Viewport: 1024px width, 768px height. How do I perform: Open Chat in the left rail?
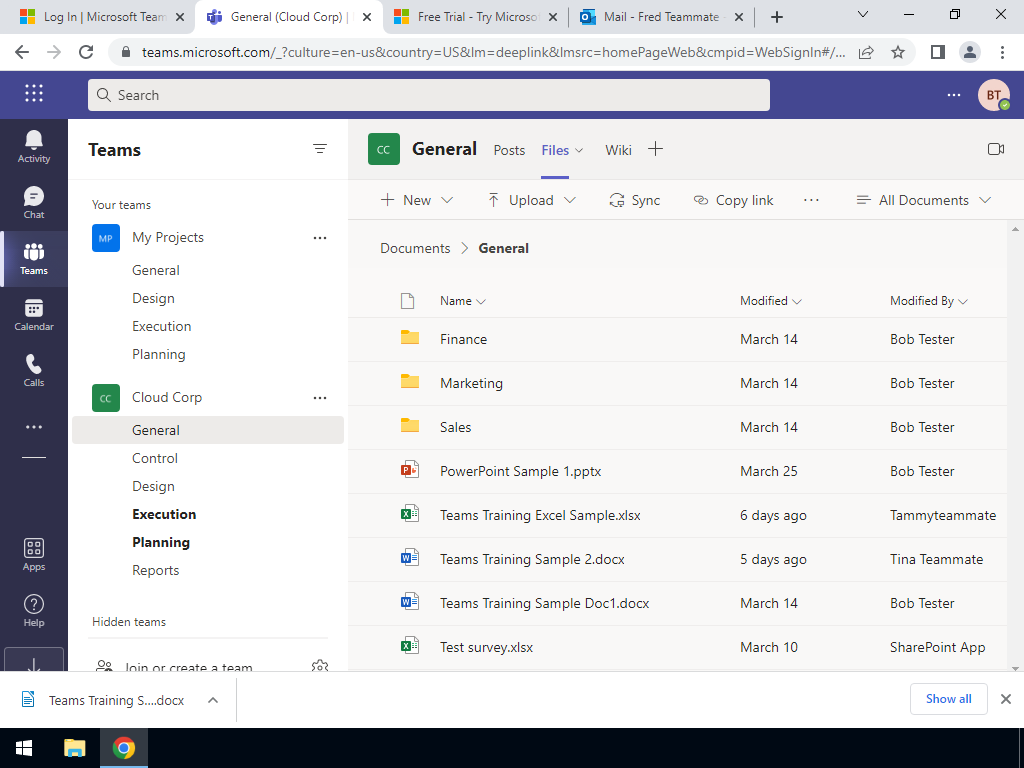tap(33, 202)
